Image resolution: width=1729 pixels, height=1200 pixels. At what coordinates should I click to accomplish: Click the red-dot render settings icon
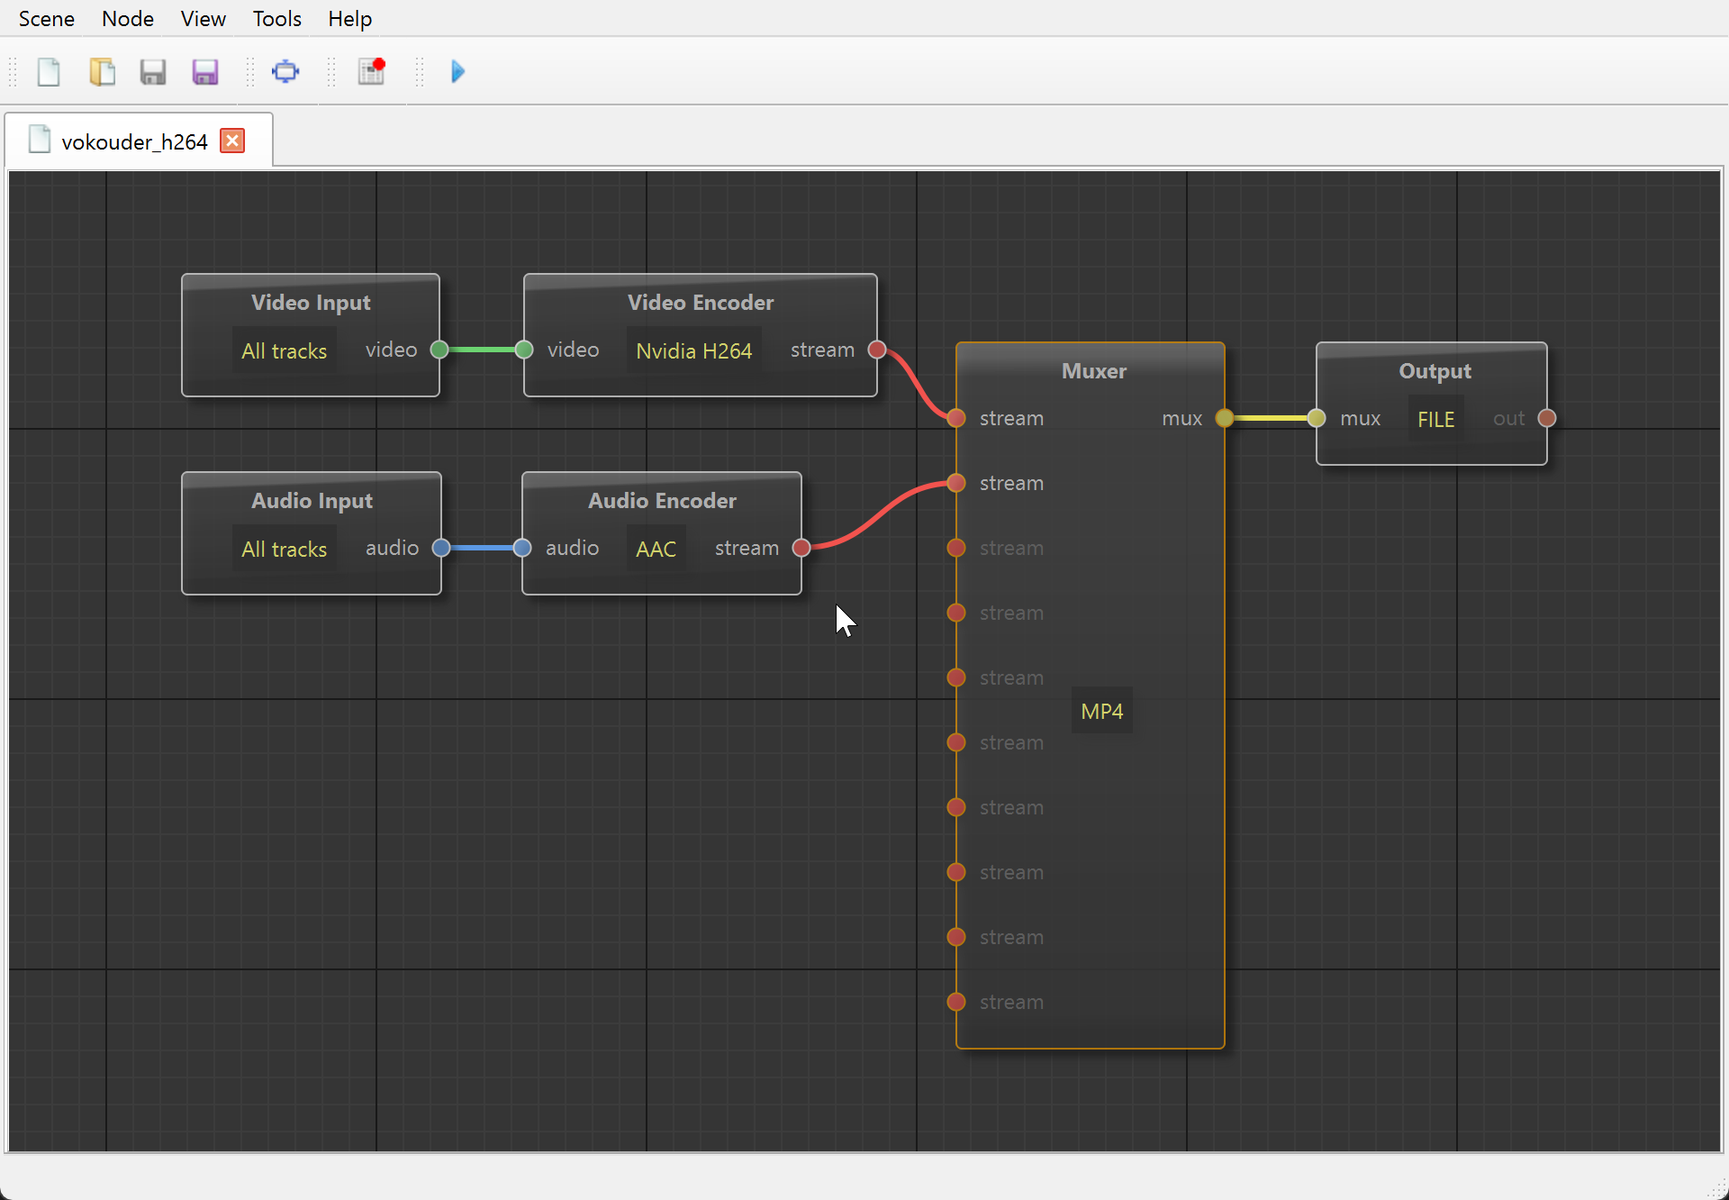coord(372,72)
